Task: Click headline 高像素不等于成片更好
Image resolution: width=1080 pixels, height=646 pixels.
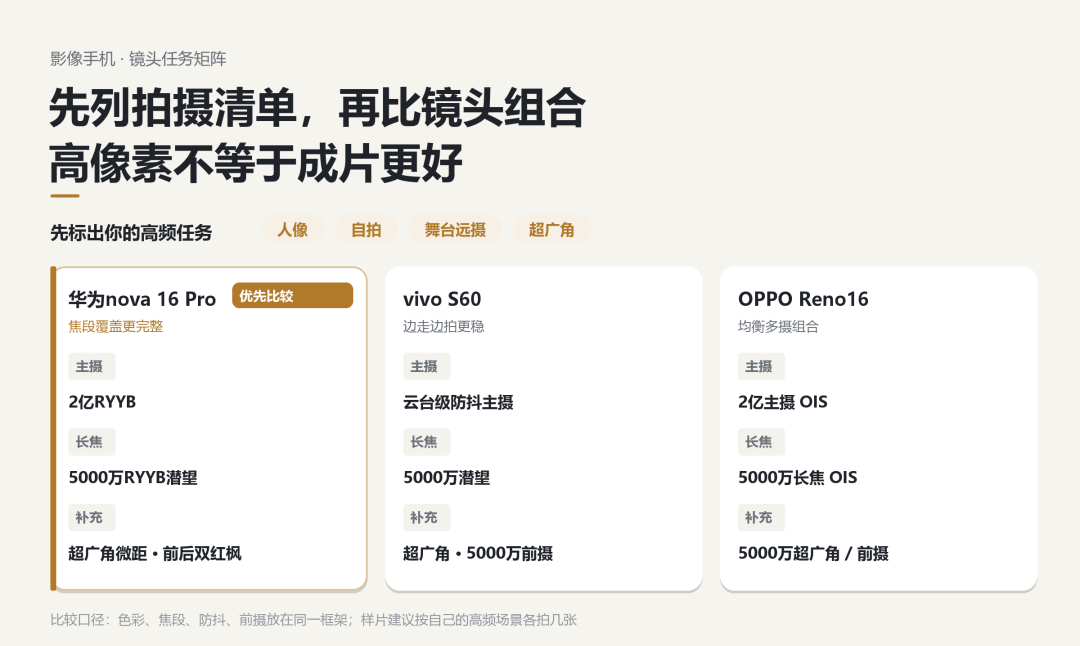Action: click(x=256, y=163)
